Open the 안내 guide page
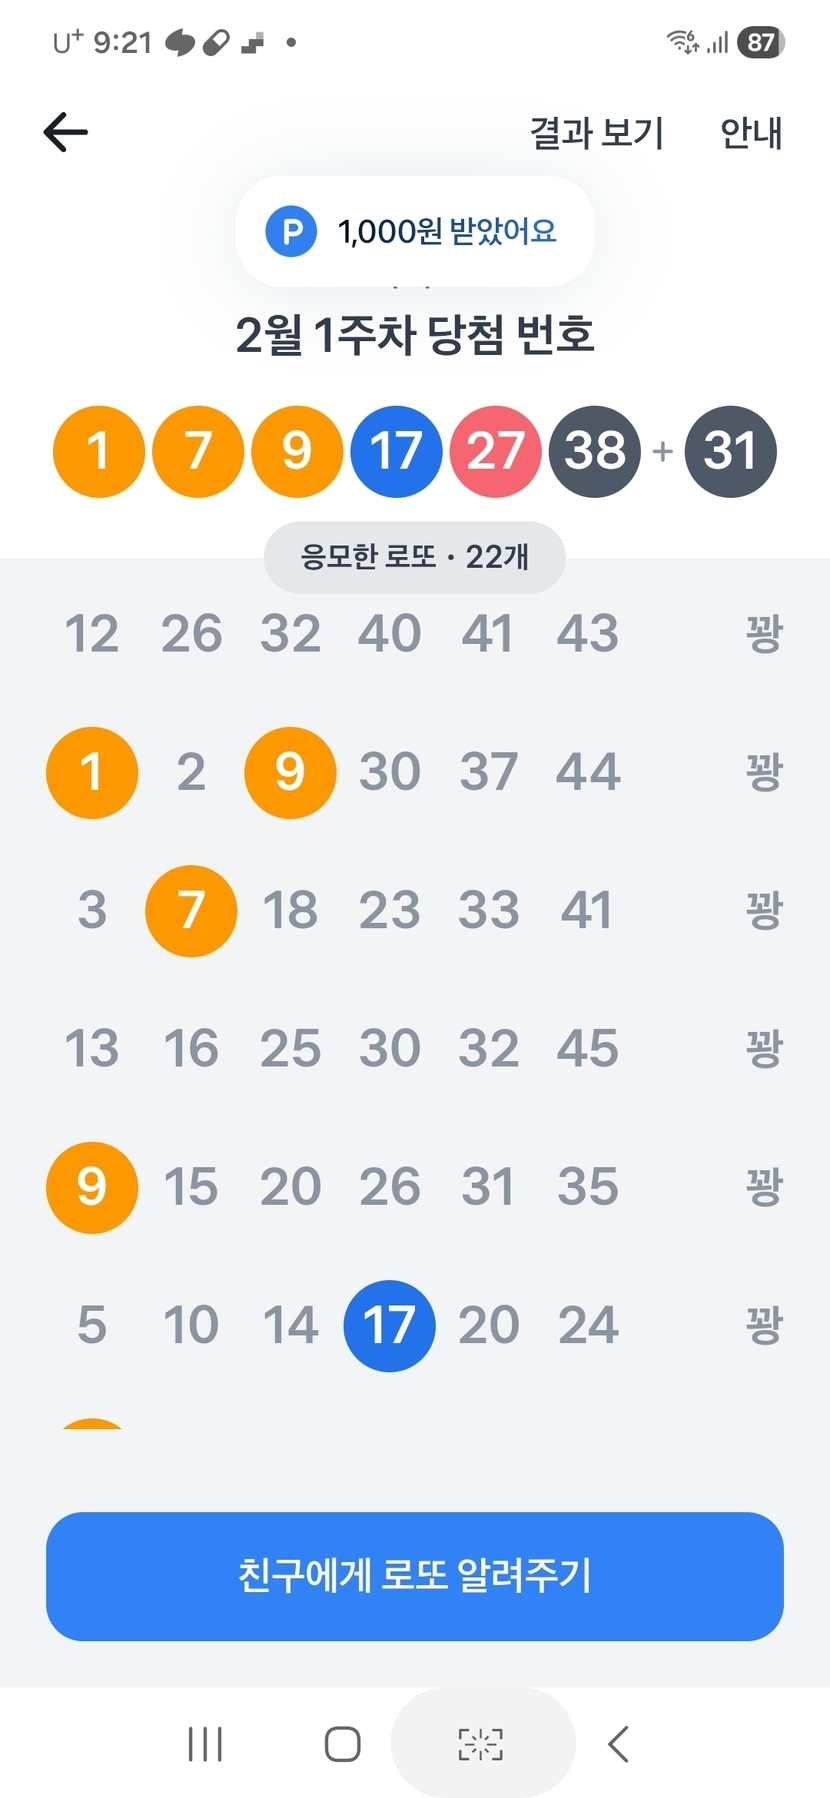The width and height of the screenshot is (830, 1798). pos(751,133)
